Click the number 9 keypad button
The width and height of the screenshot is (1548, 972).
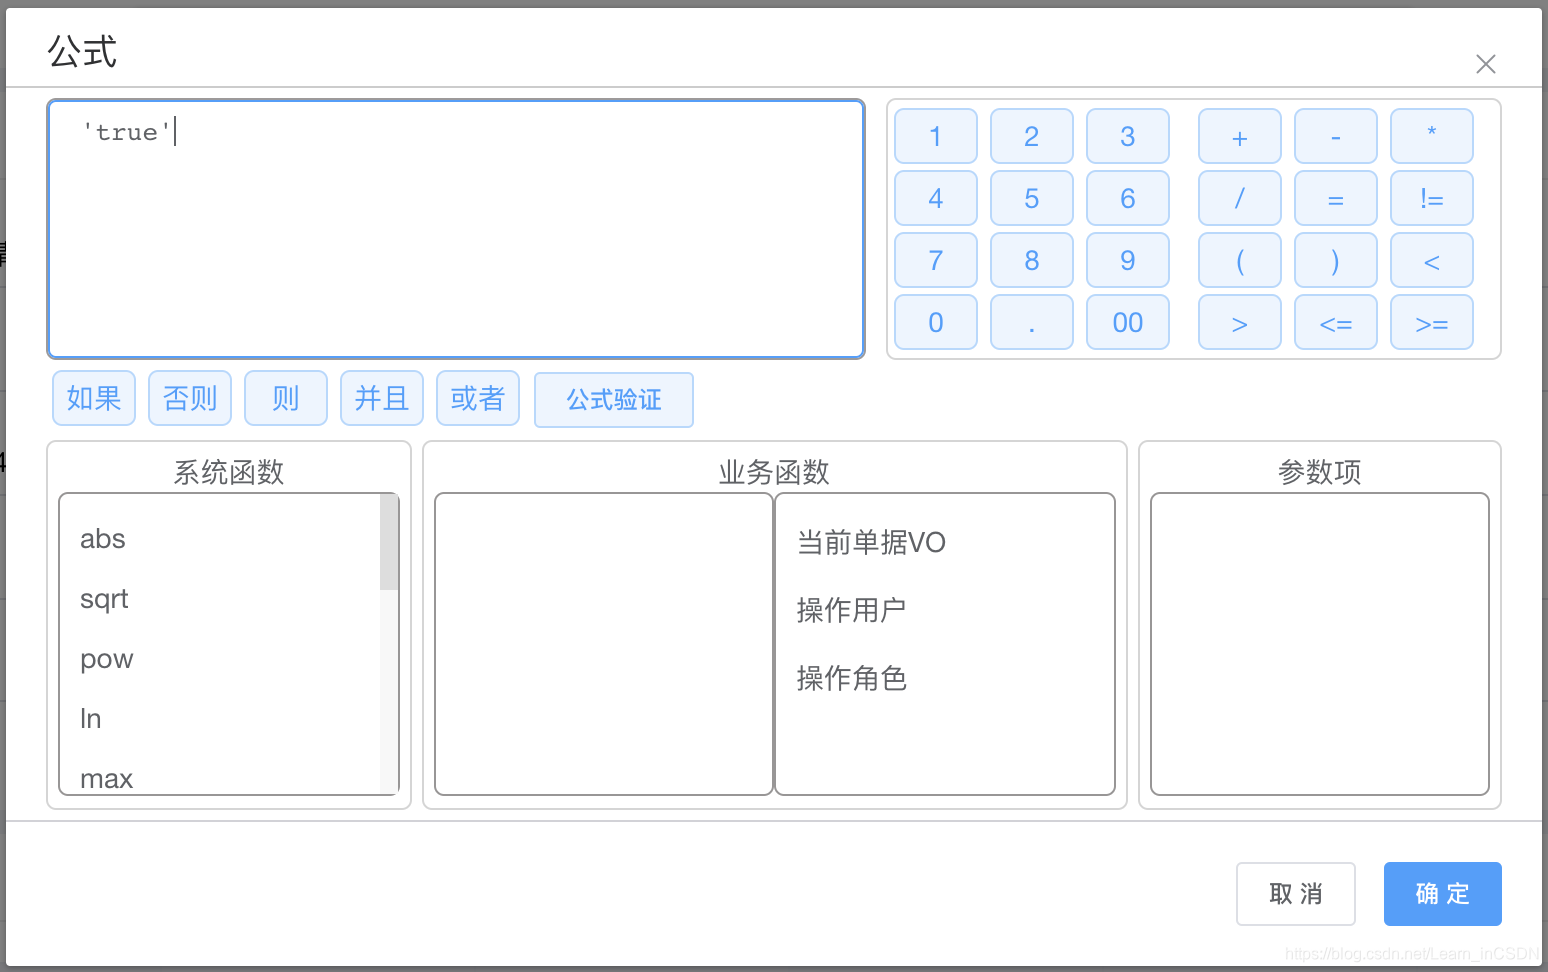click(x=1127, y=260)
